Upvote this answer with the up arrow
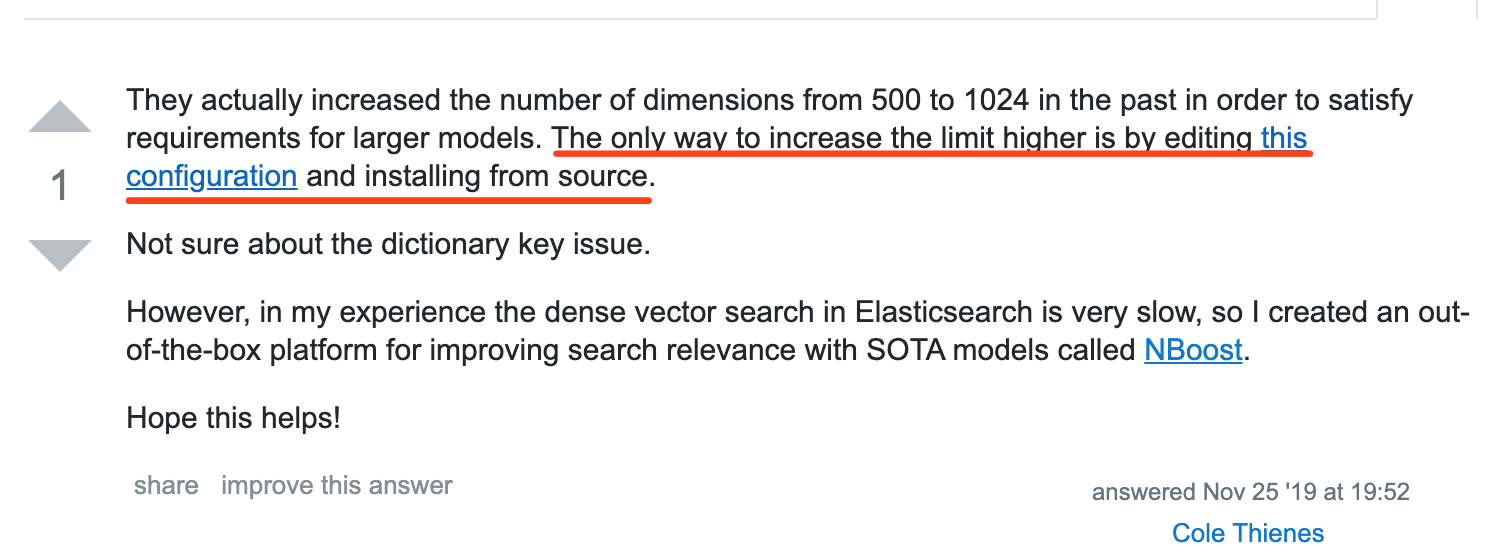1510x546 pixels. (x=60, y=116)
